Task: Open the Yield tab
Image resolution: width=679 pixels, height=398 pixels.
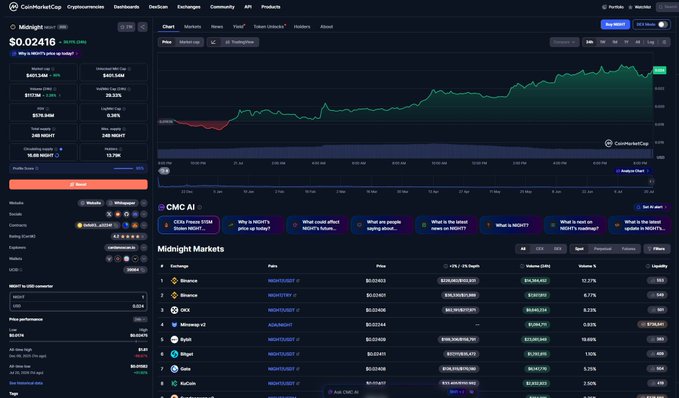Action: (238, 27)
